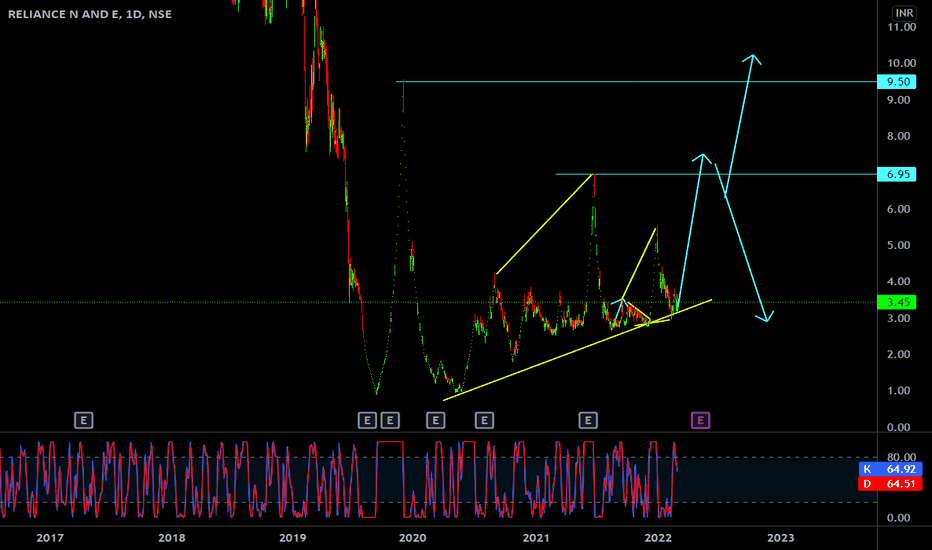
Task: Click the 11.00 price scale label
Action: [901, 27]
